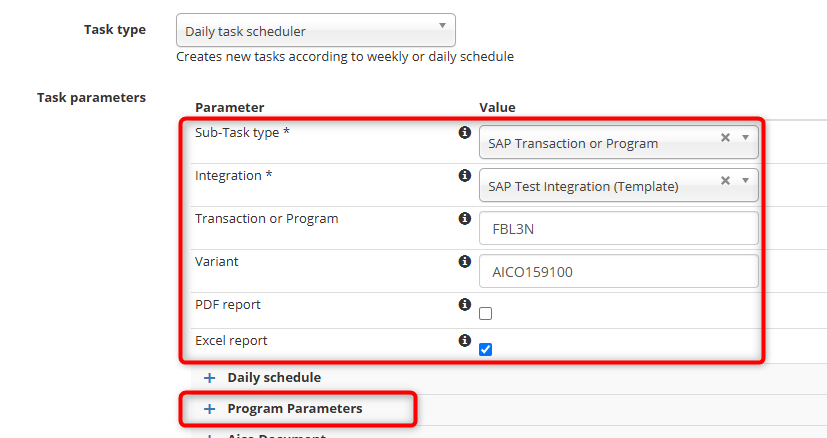Expand the Daily schedule section
The height and width of the screenshot is (438, 827).
210,378
